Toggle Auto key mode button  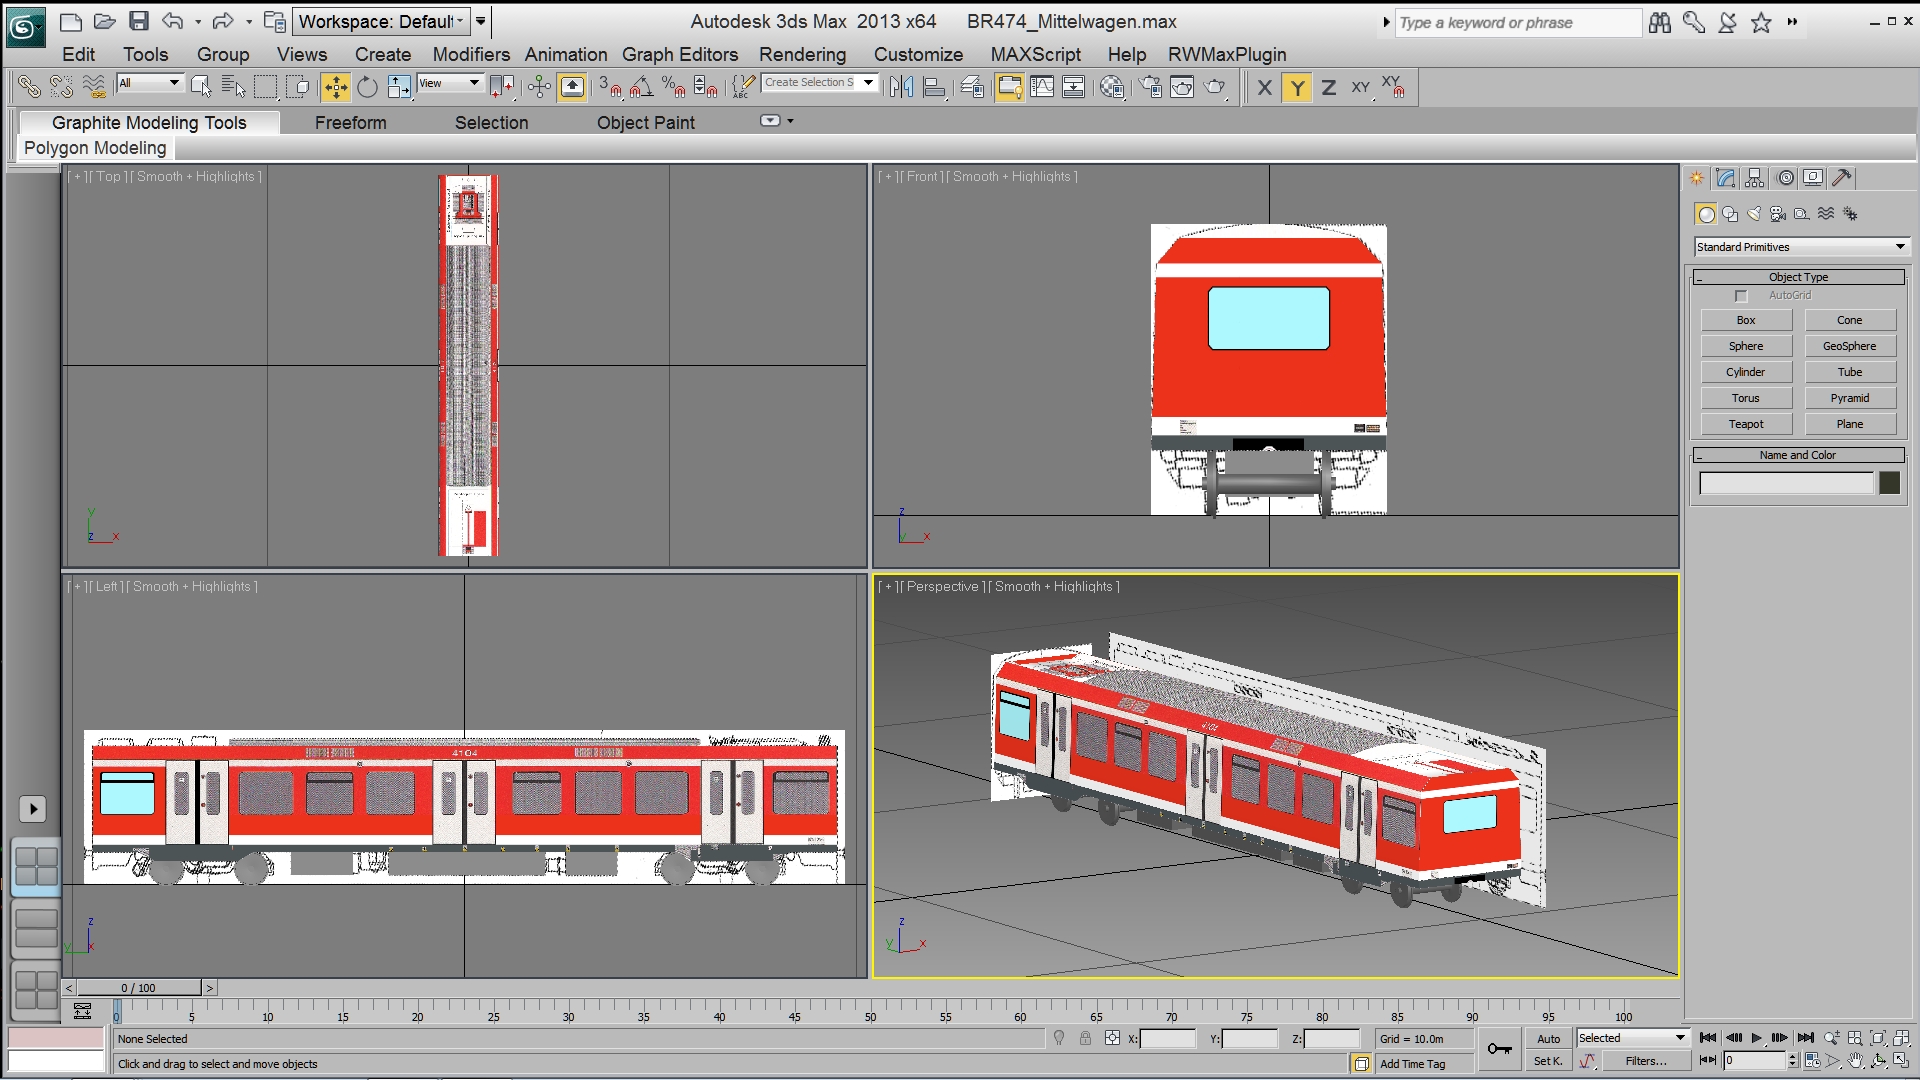[x=1548, y=1039]
